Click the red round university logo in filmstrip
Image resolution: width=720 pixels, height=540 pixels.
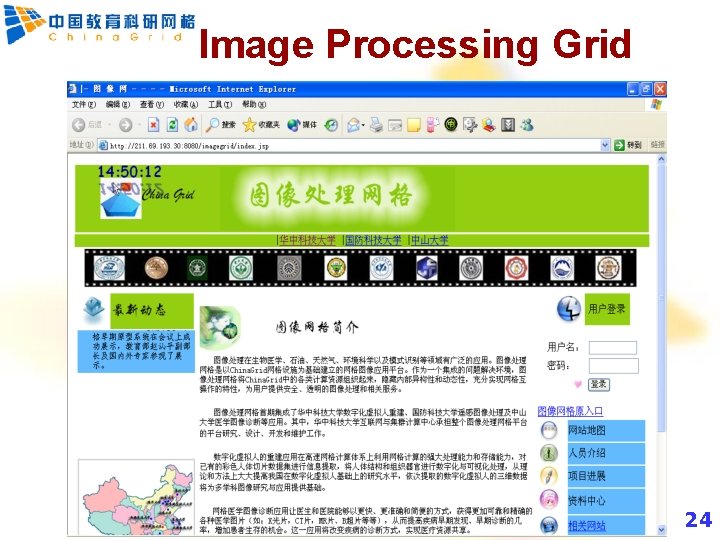tap(516, 268)
